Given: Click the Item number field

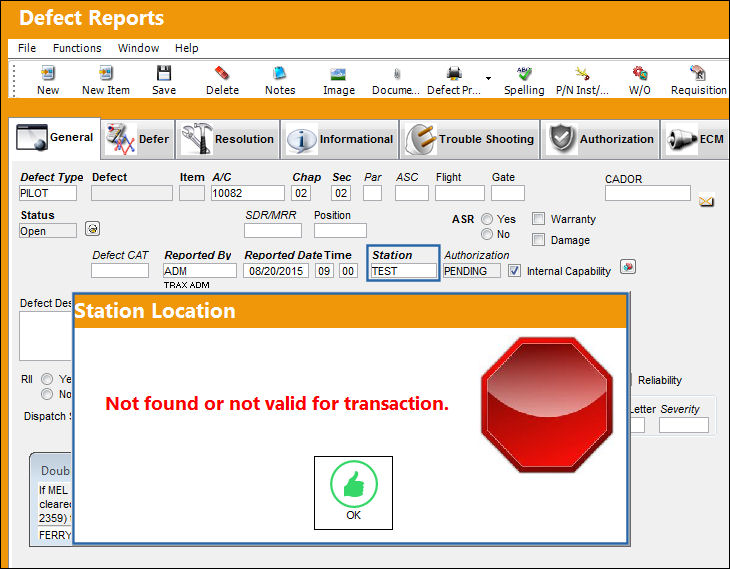Looking at the screenshot, I should tap(192, 193).
